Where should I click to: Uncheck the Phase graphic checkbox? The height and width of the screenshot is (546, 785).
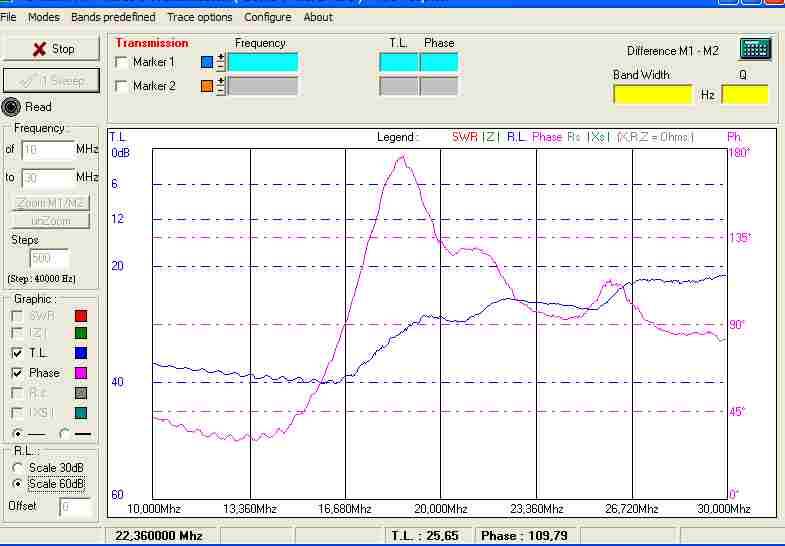coord(17,373)
